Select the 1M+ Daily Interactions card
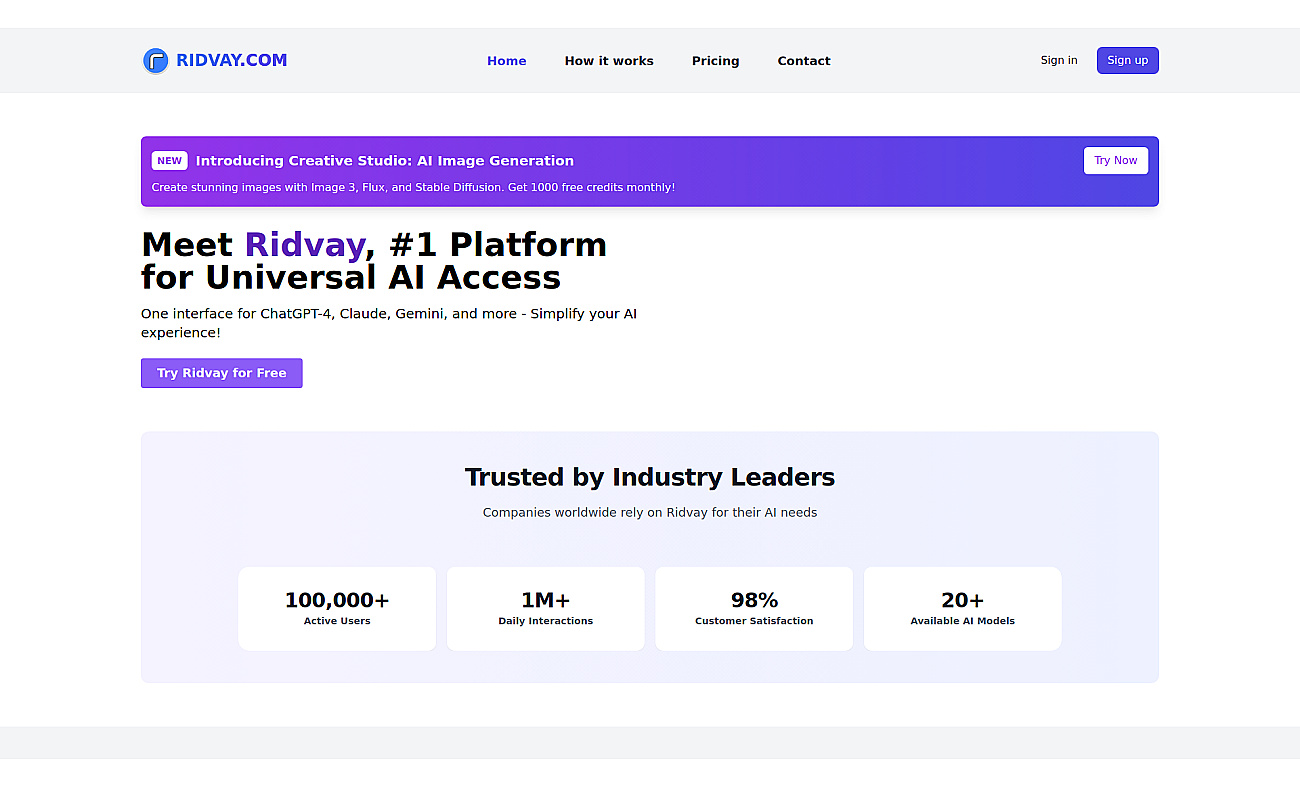 (x=546, y=609)
